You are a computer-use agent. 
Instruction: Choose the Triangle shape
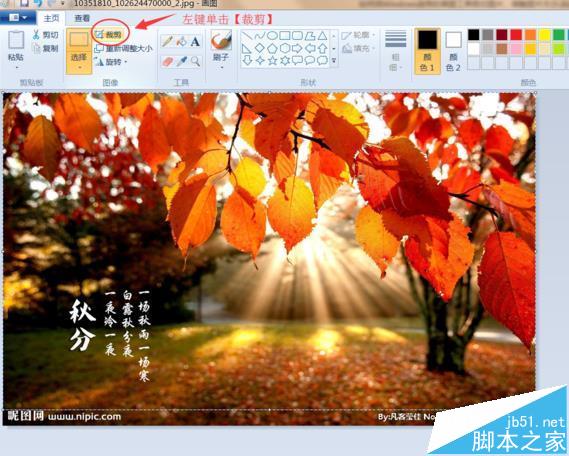click(x=322, y=36)
